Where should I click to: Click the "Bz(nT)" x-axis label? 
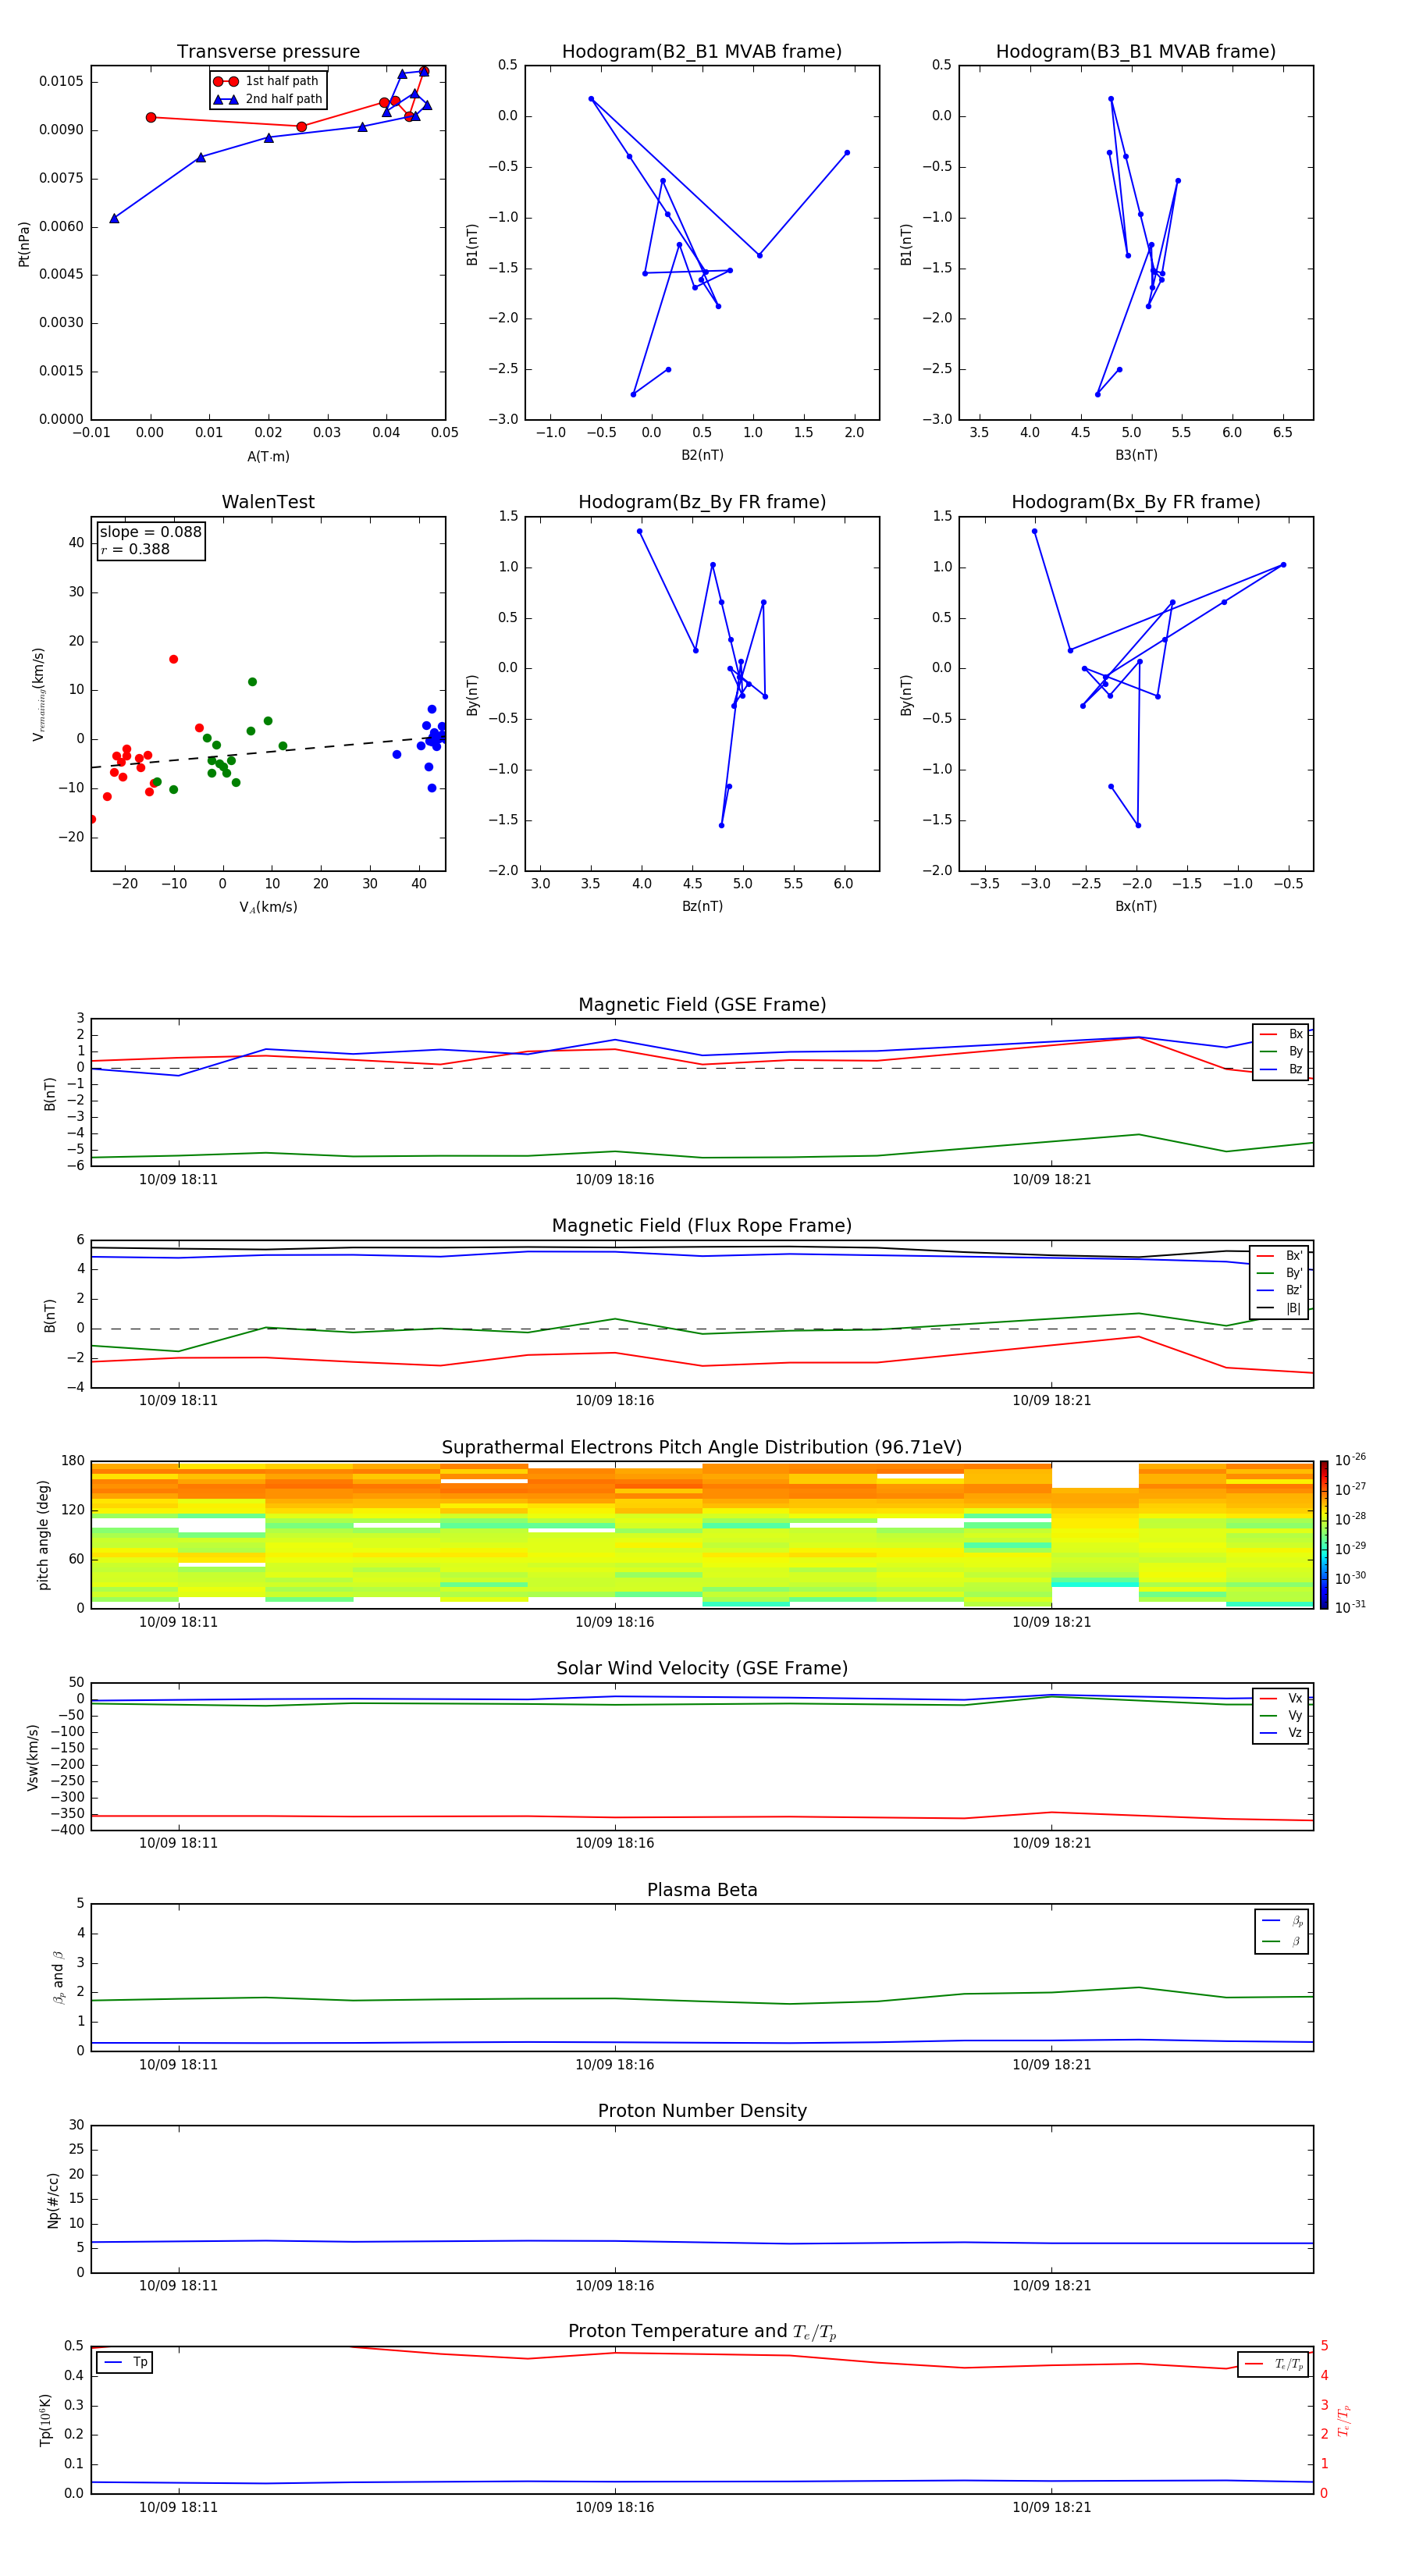(x=702, y=906)
